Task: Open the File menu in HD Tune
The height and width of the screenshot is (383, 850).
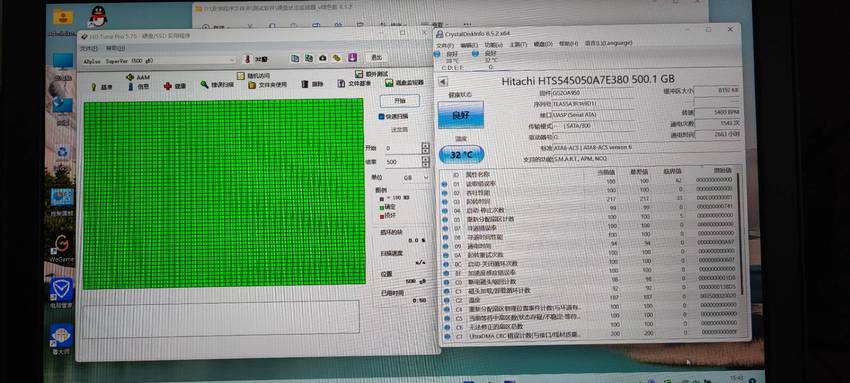Action: (x=88, y=48)
